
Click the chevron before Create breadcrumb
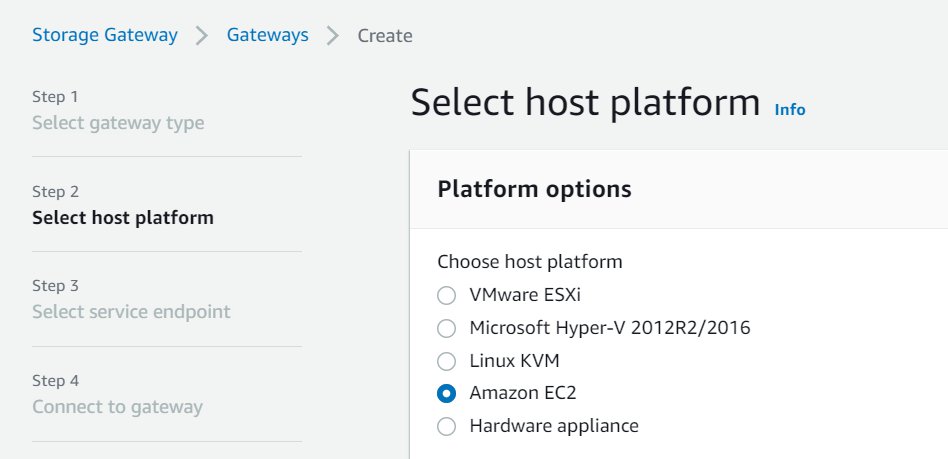pos(333,36)
